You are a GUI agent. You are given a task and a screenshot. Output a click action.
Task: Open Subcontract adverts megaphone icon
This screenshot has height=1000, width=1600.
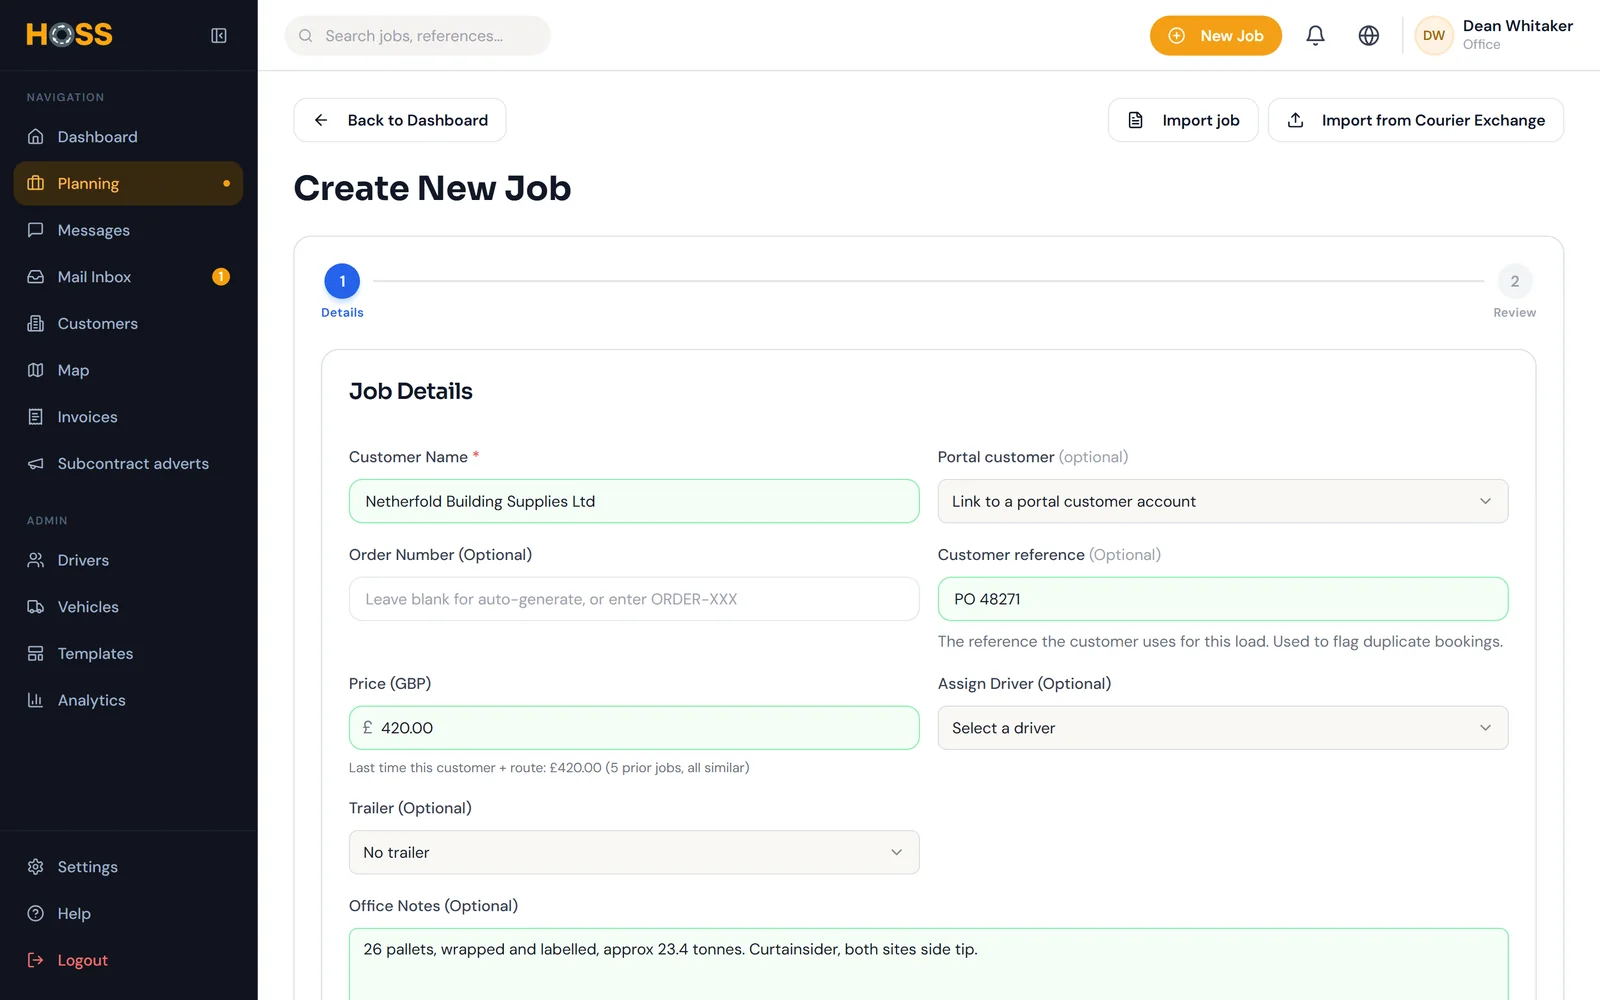pyautogui.click(x=36, y=464)
